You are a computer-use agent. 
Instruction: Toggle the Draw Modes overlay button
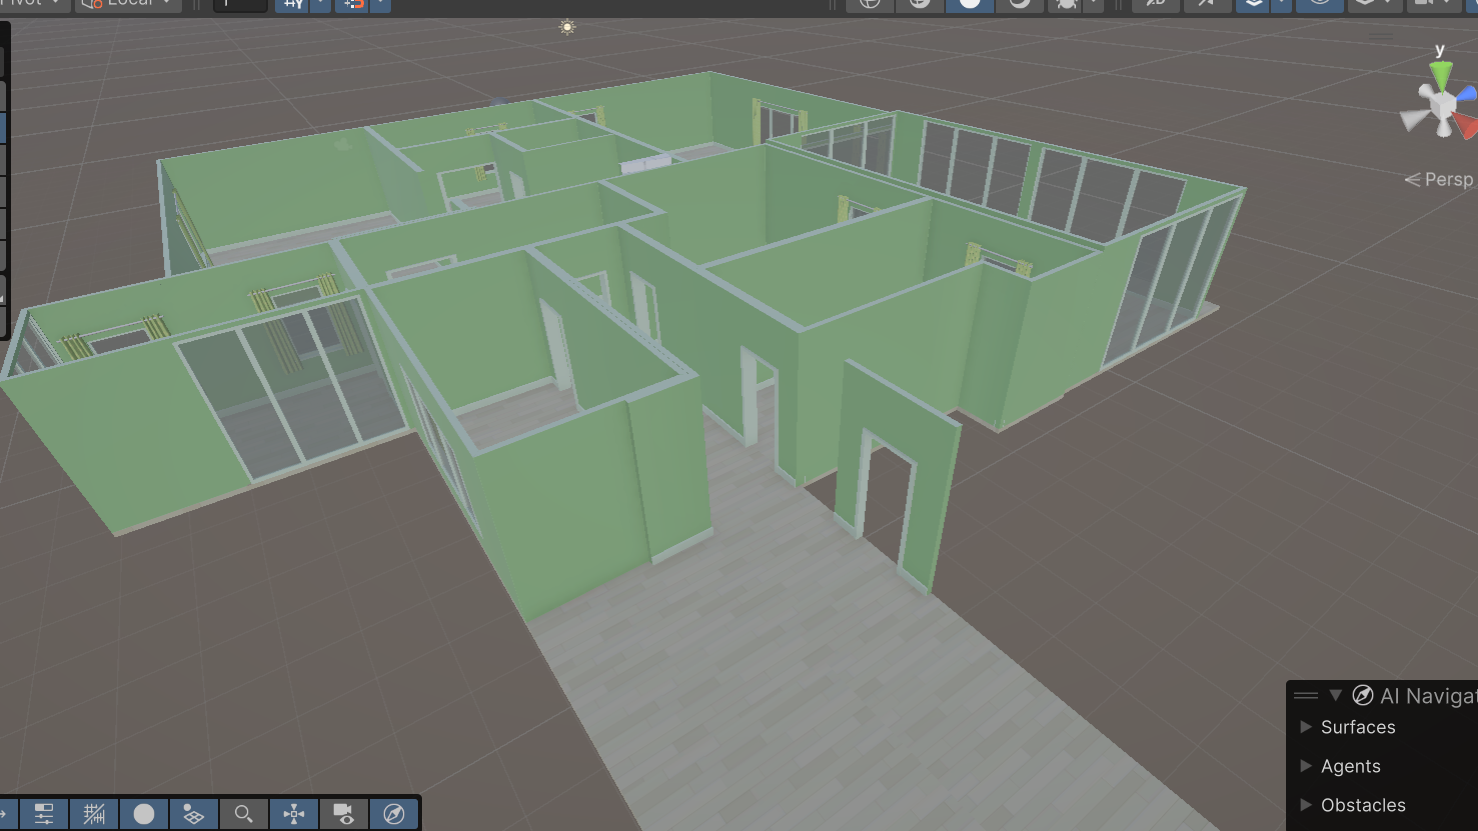pyautogui.click(x=144, y=814)
